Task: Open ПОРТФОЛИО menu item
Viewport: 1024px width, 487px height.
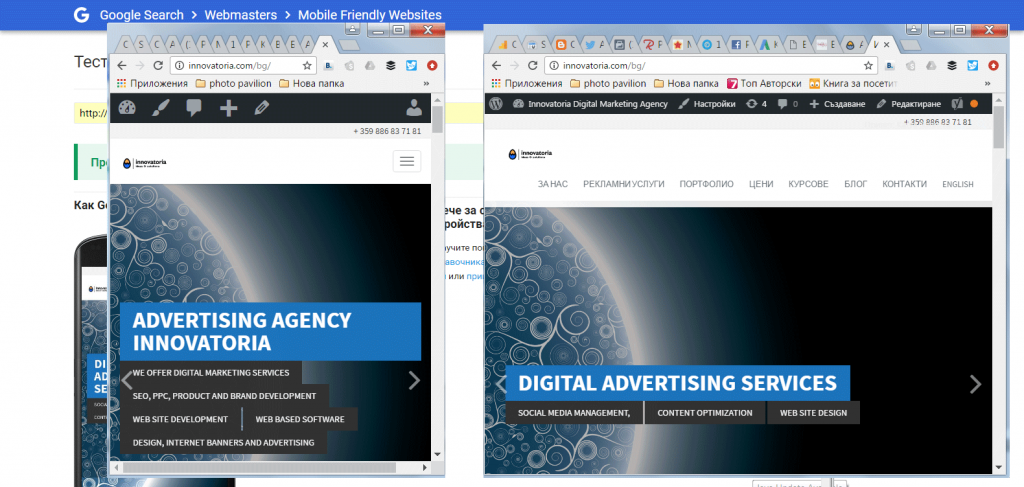Action: pos(707,184)
